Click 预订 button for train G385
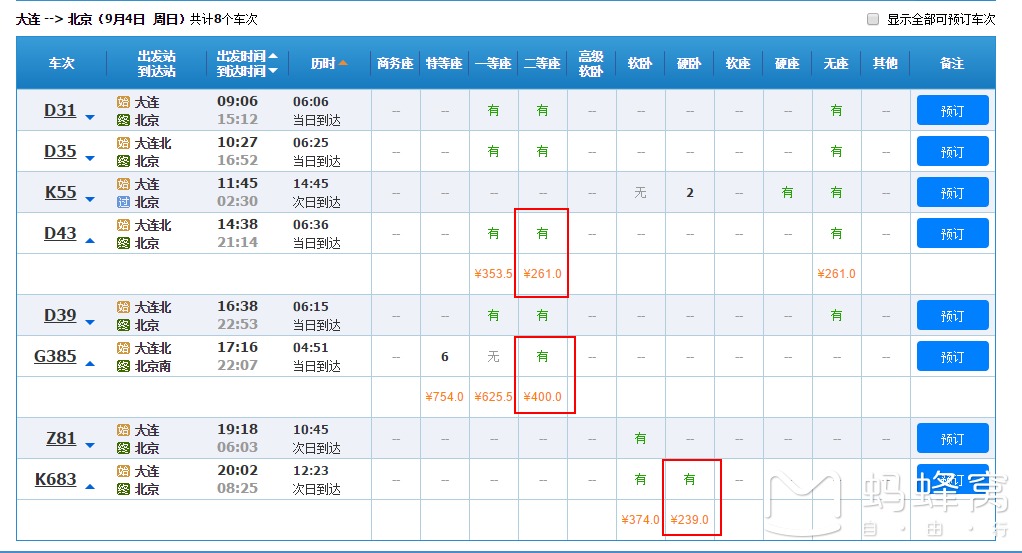The image size is (1022, 553). point(952,357)
